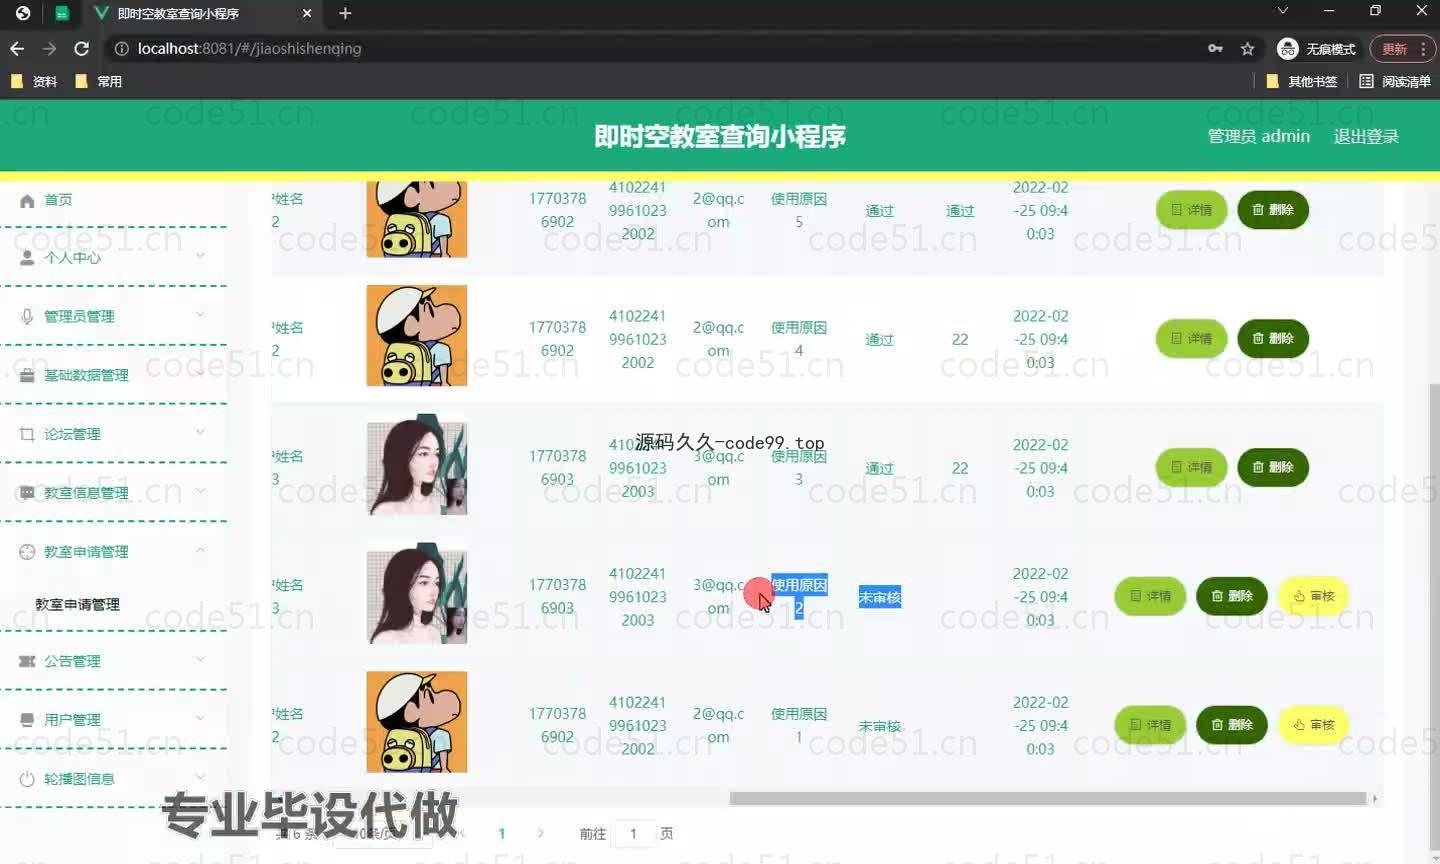Expand the 轮播图信息 menu

[113, 778]
